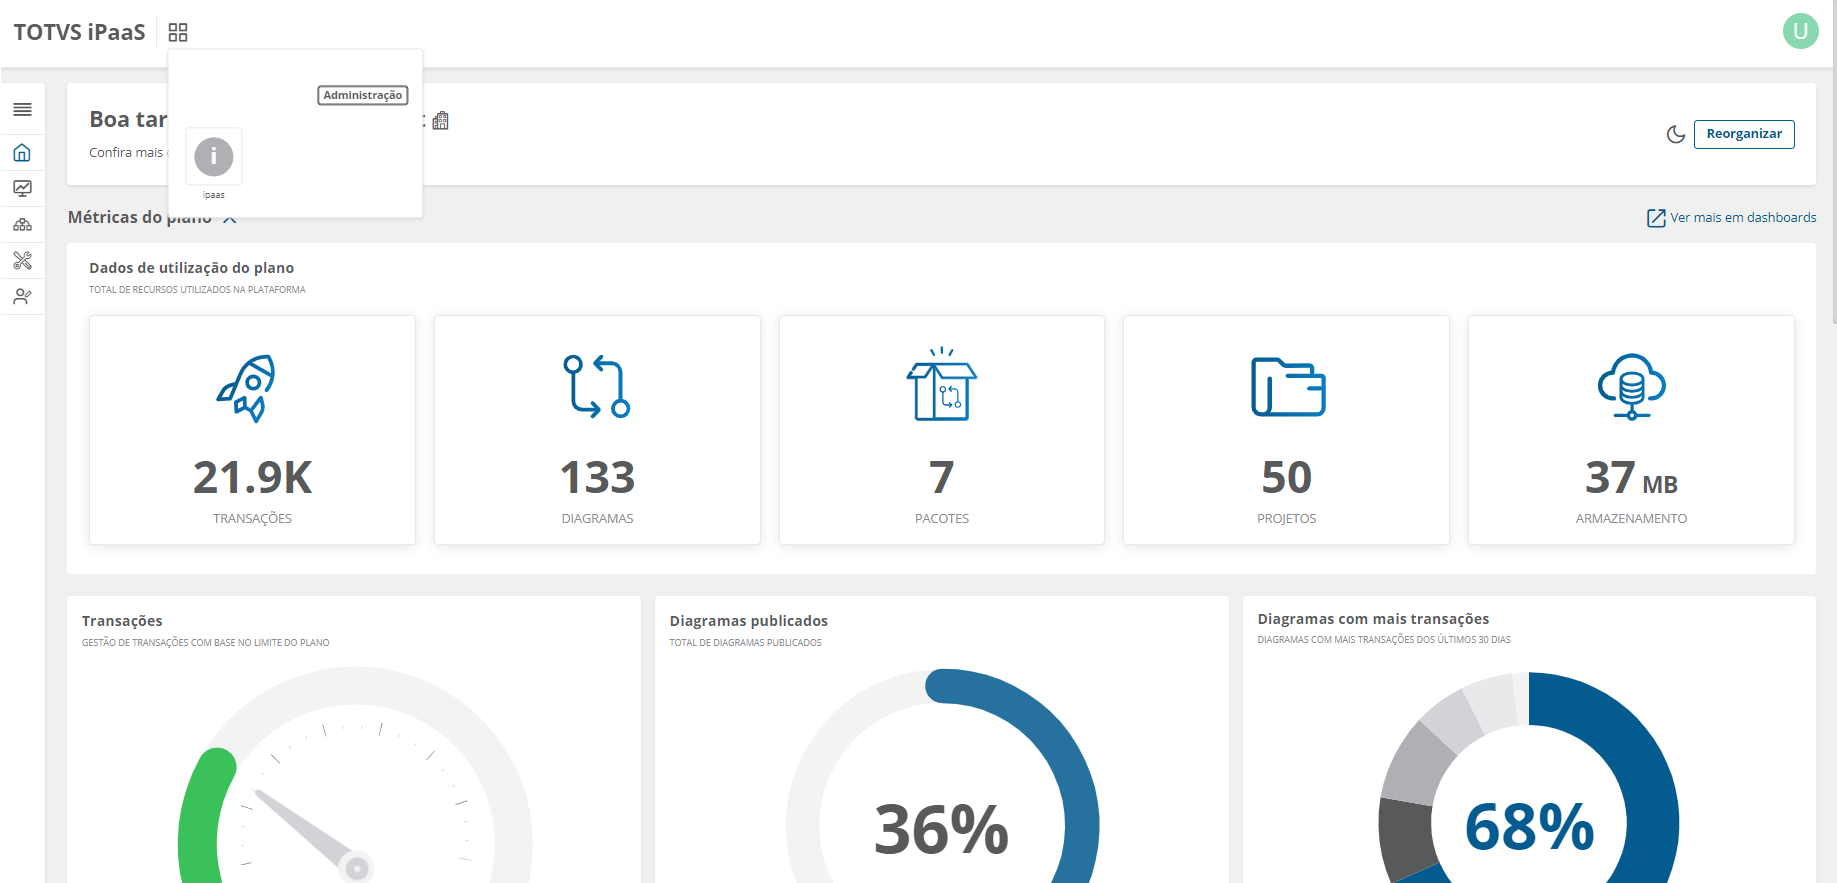Click the 68% top diagrams percentage
Image resolution: width=1837 pixels, height=883 pixels.
[1530, 827]
